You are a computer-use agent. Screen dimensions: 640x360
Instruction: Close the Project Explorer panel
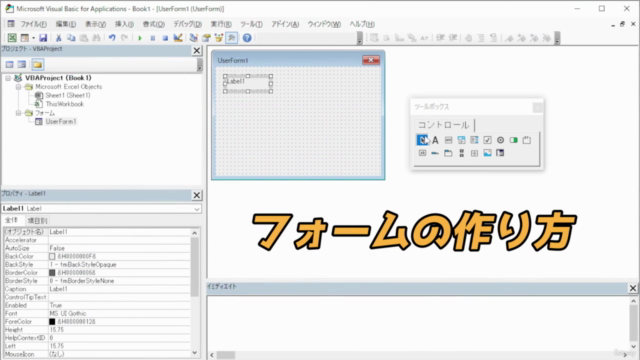[197, 51]
